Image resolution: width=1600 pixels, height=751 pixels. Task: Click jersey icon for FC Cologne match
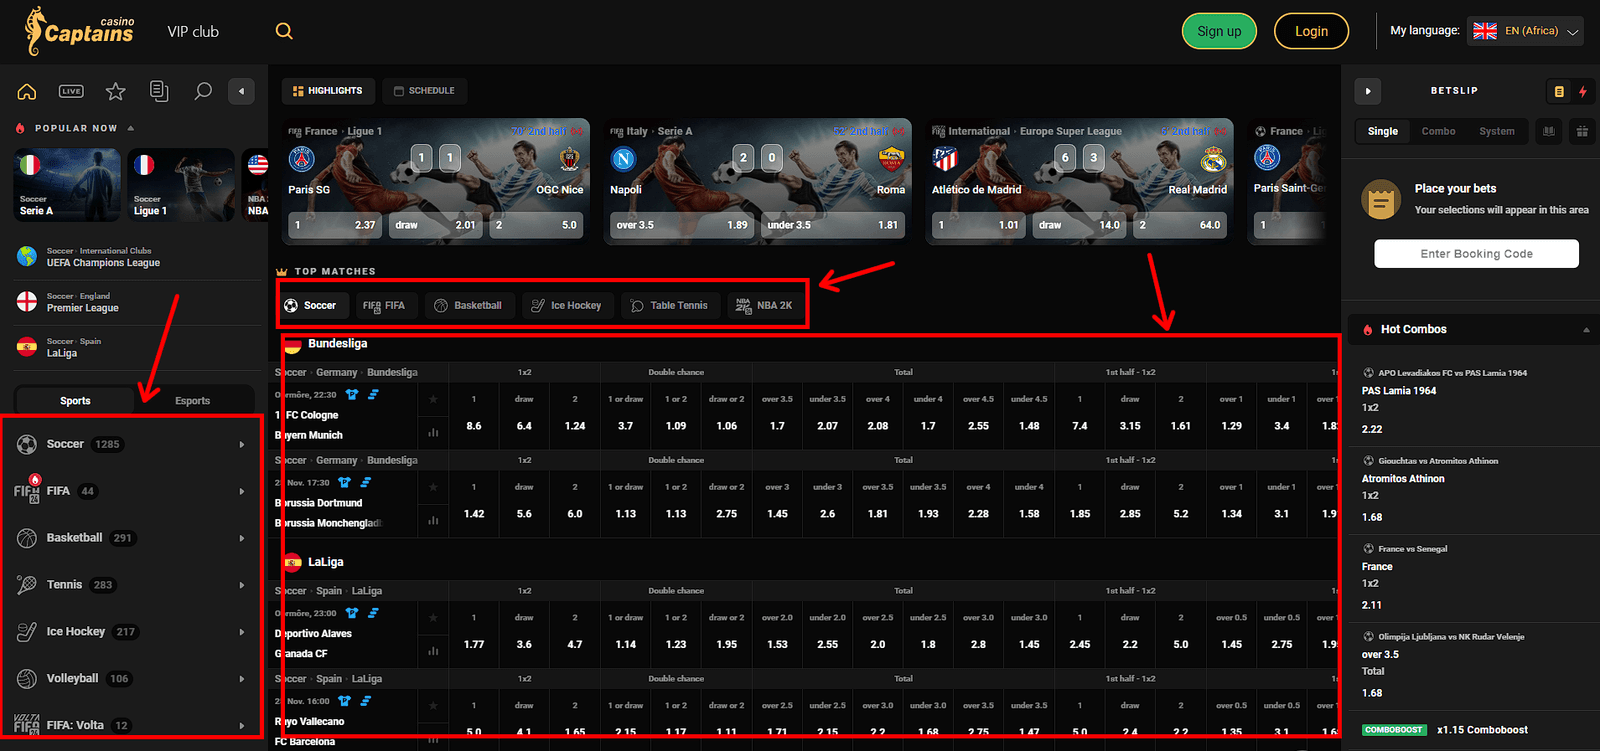coord(352,395)
